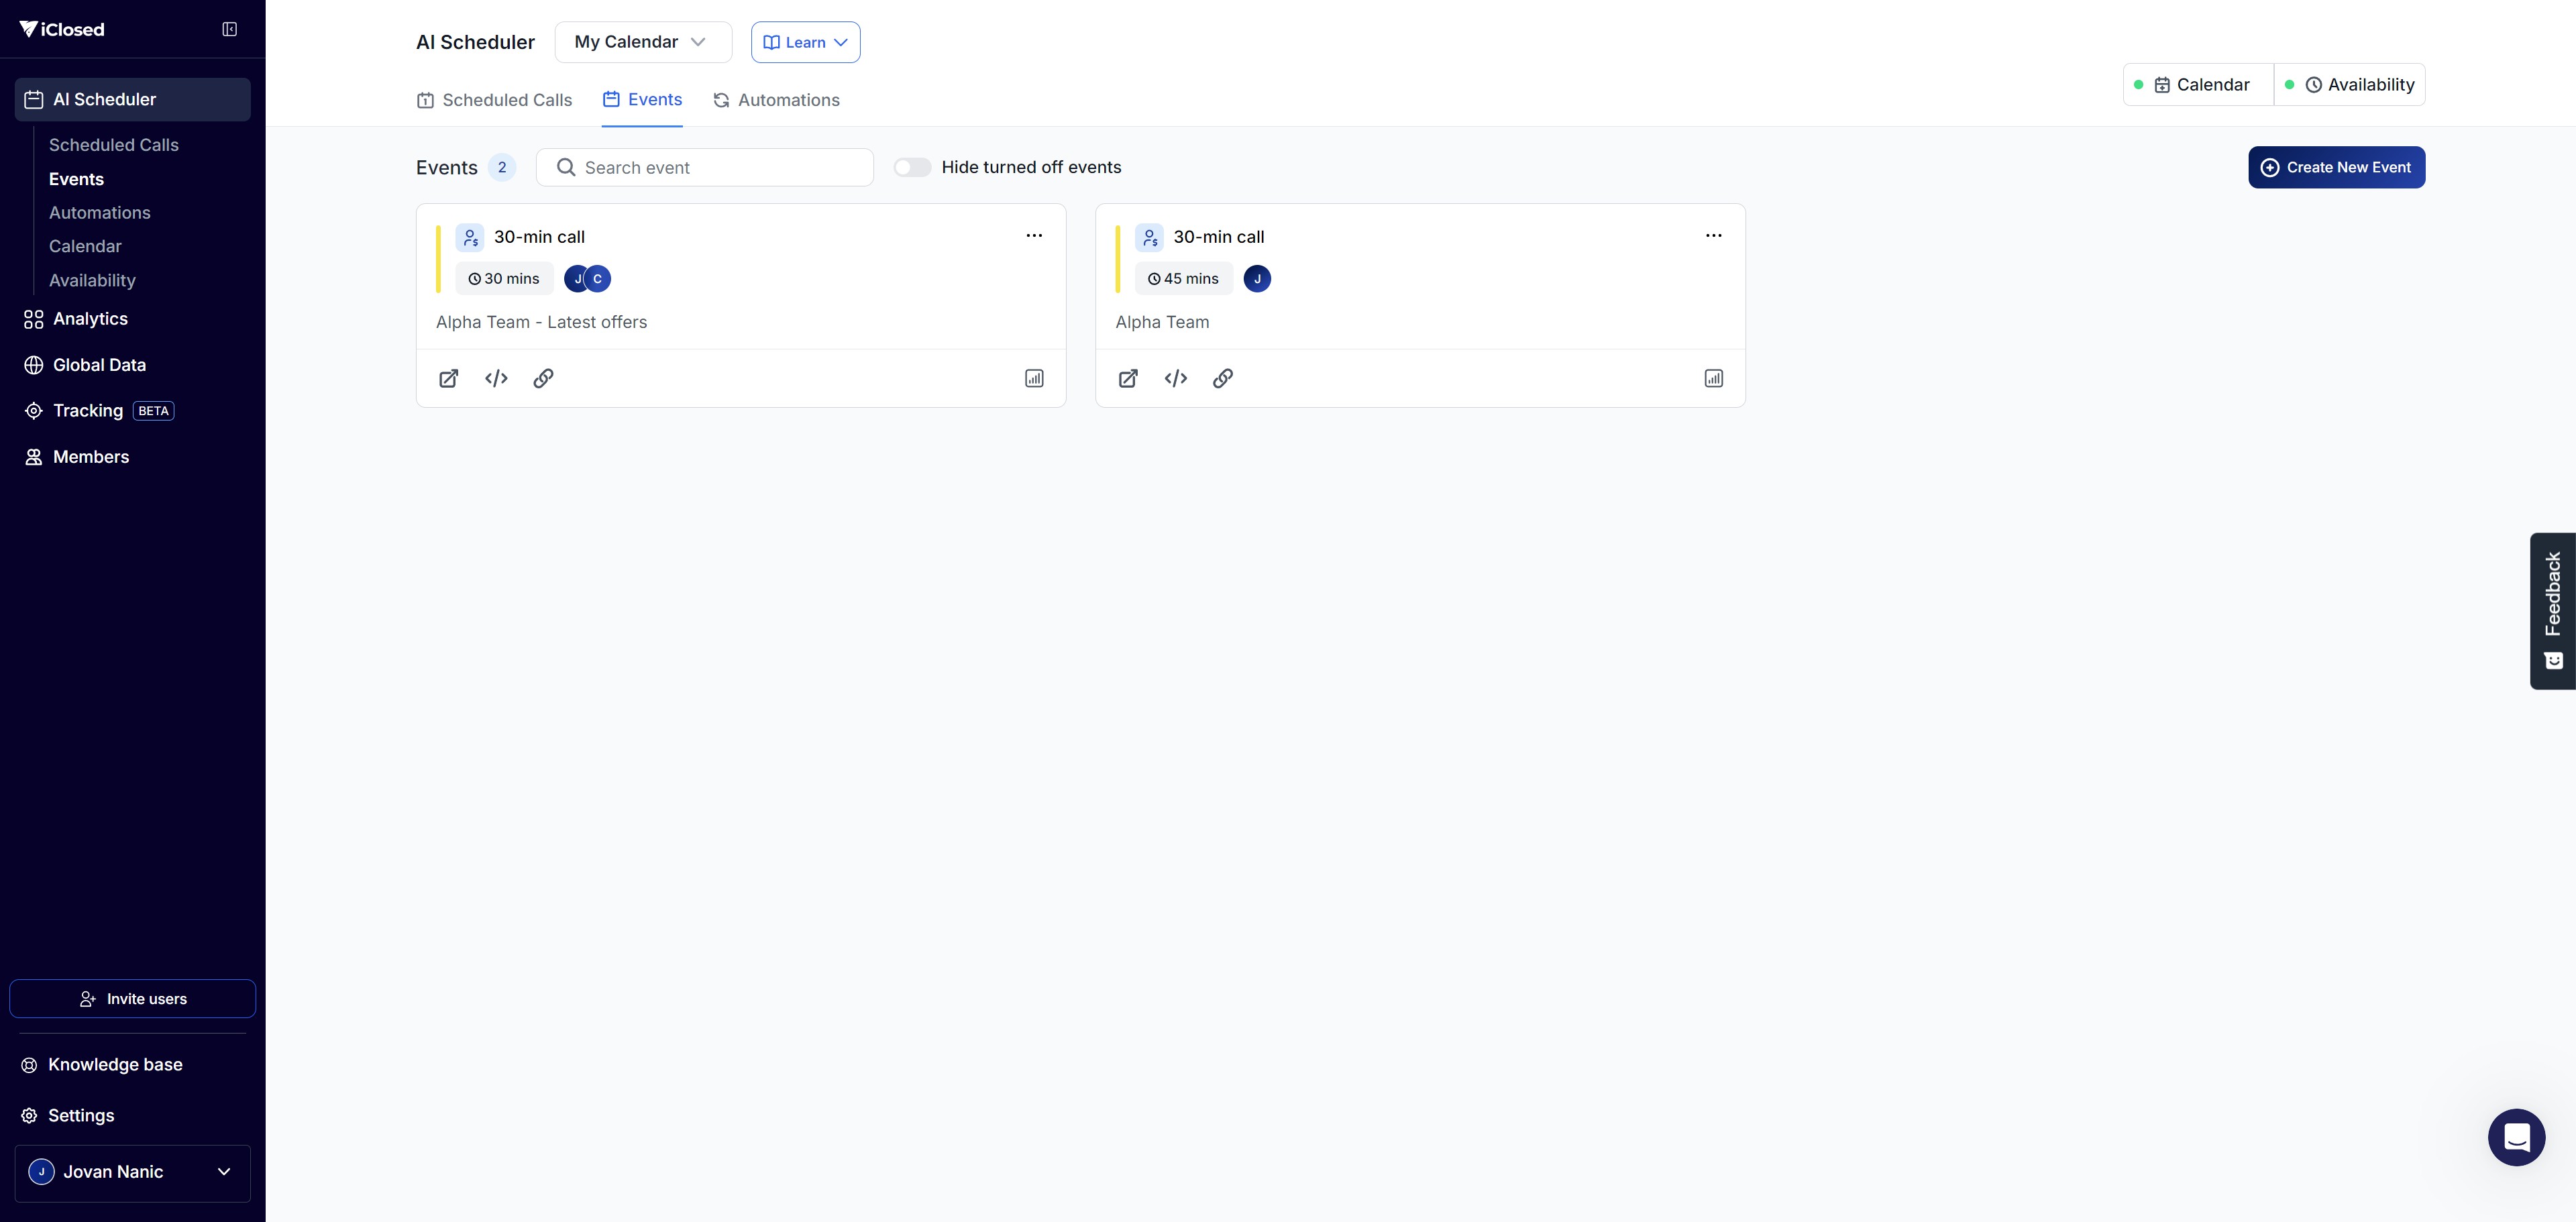Open the chat support bubble
Image resolution: width=2576 pixels, height=1222 pixels.
(2515, 1137)
